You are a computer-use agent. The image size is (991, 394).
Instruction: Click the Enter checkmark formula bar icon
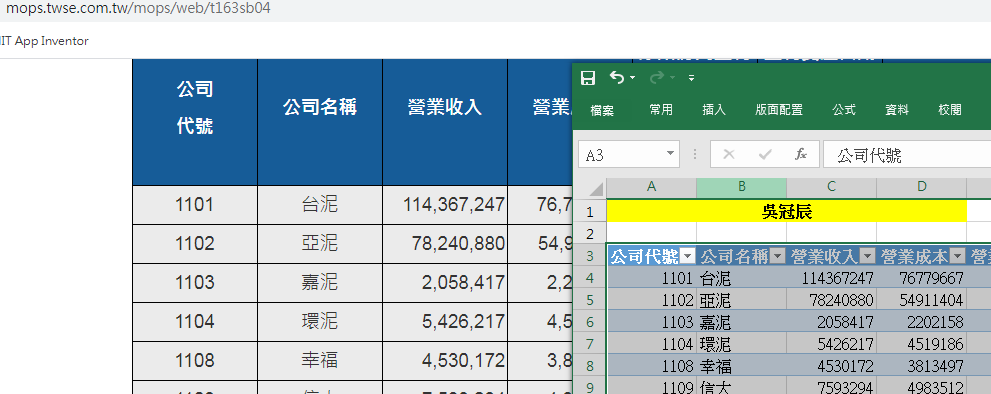tap(765, 154)
